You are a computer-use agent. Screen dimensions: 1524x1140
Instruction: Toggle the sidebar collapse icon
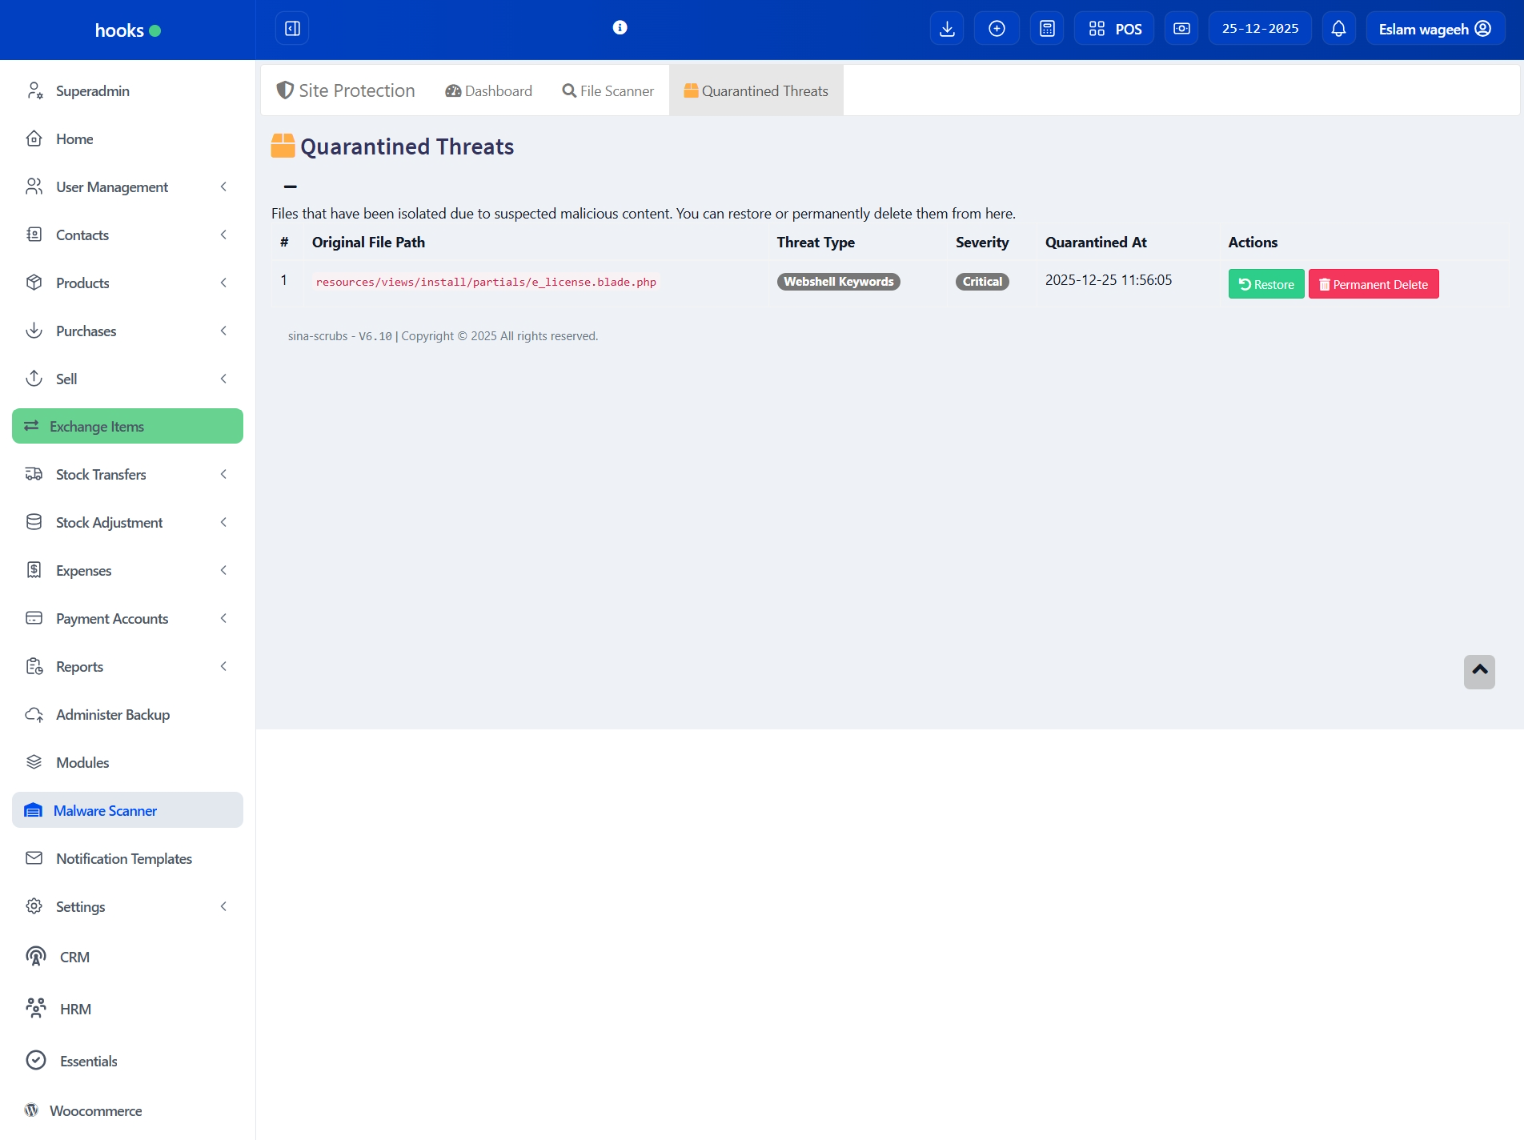[x=292, y=29]
